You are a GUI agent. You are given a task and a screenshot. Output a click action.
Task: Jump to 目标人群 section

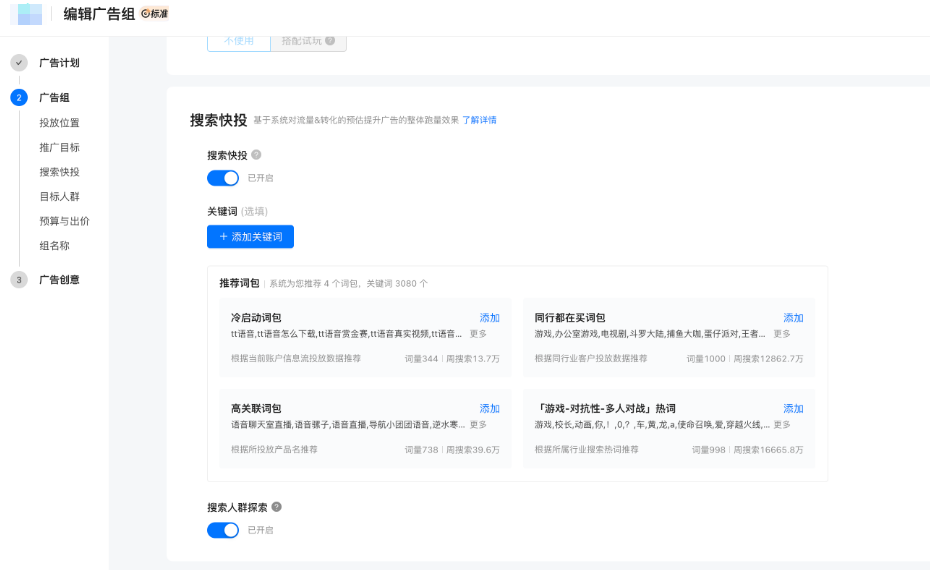click(x=59, y=196)
